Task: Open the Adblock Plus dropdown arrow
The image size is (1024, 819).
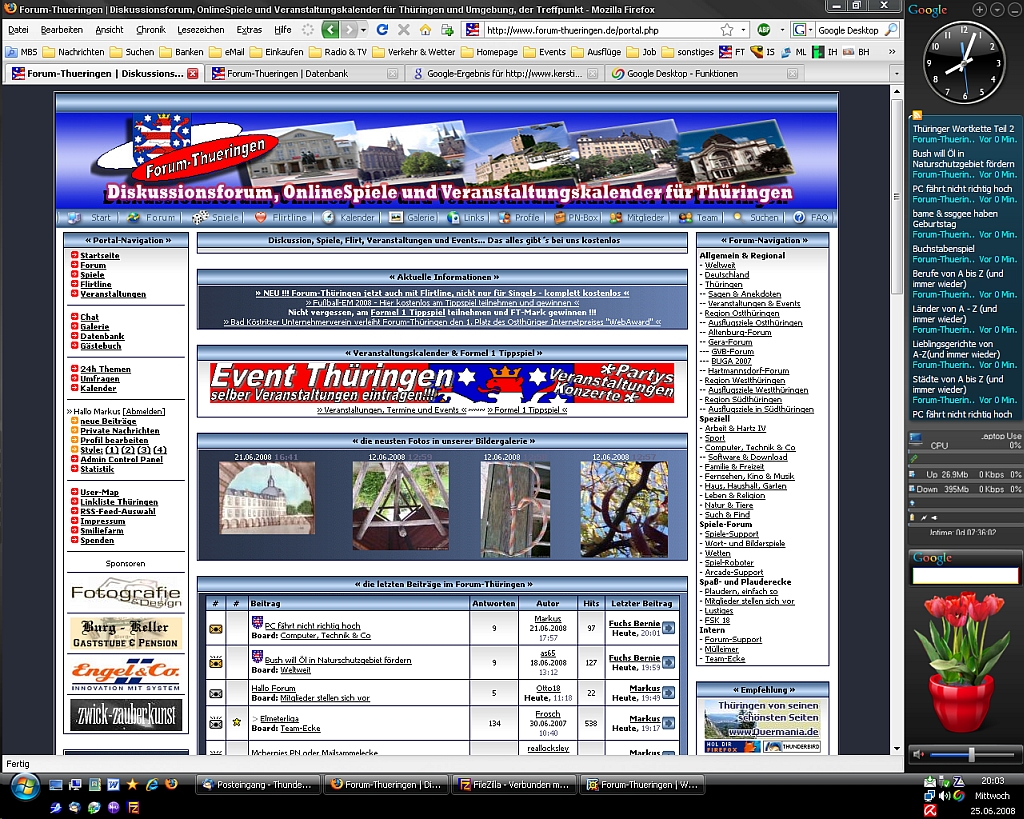Action: (x=782, y=30)
